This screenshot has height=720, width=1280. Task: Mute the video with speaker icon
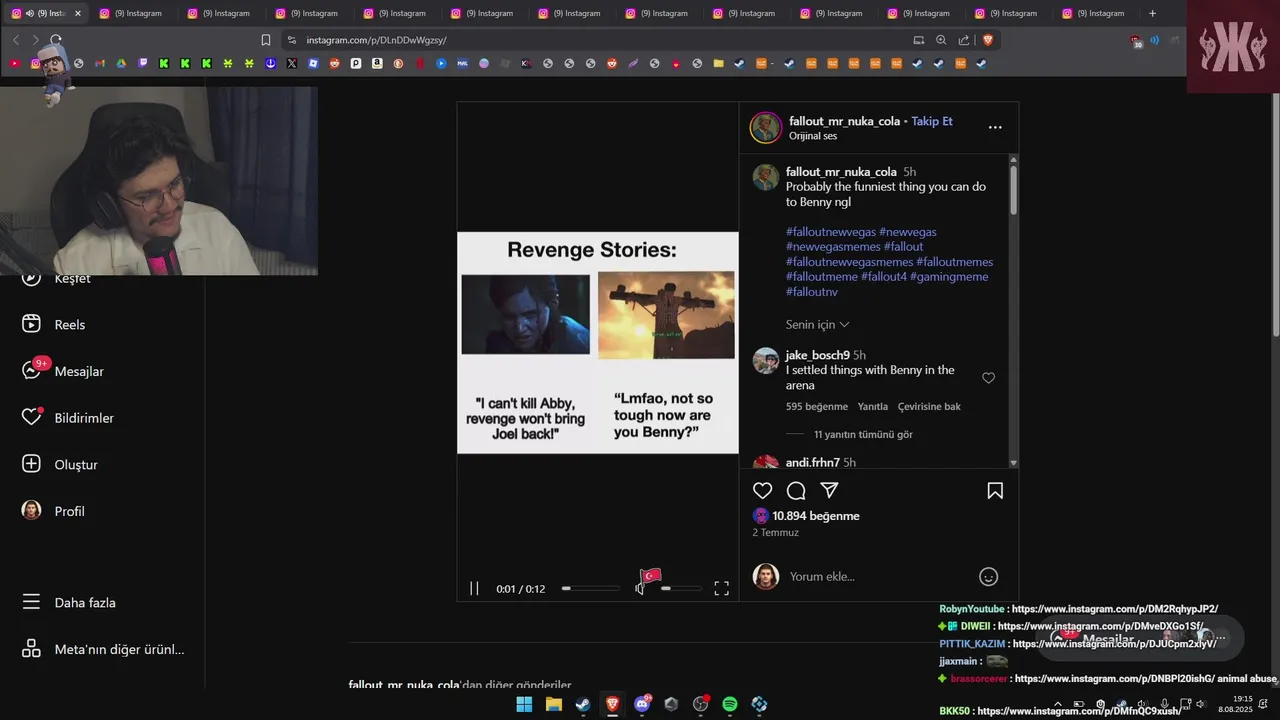pos(640,589)
